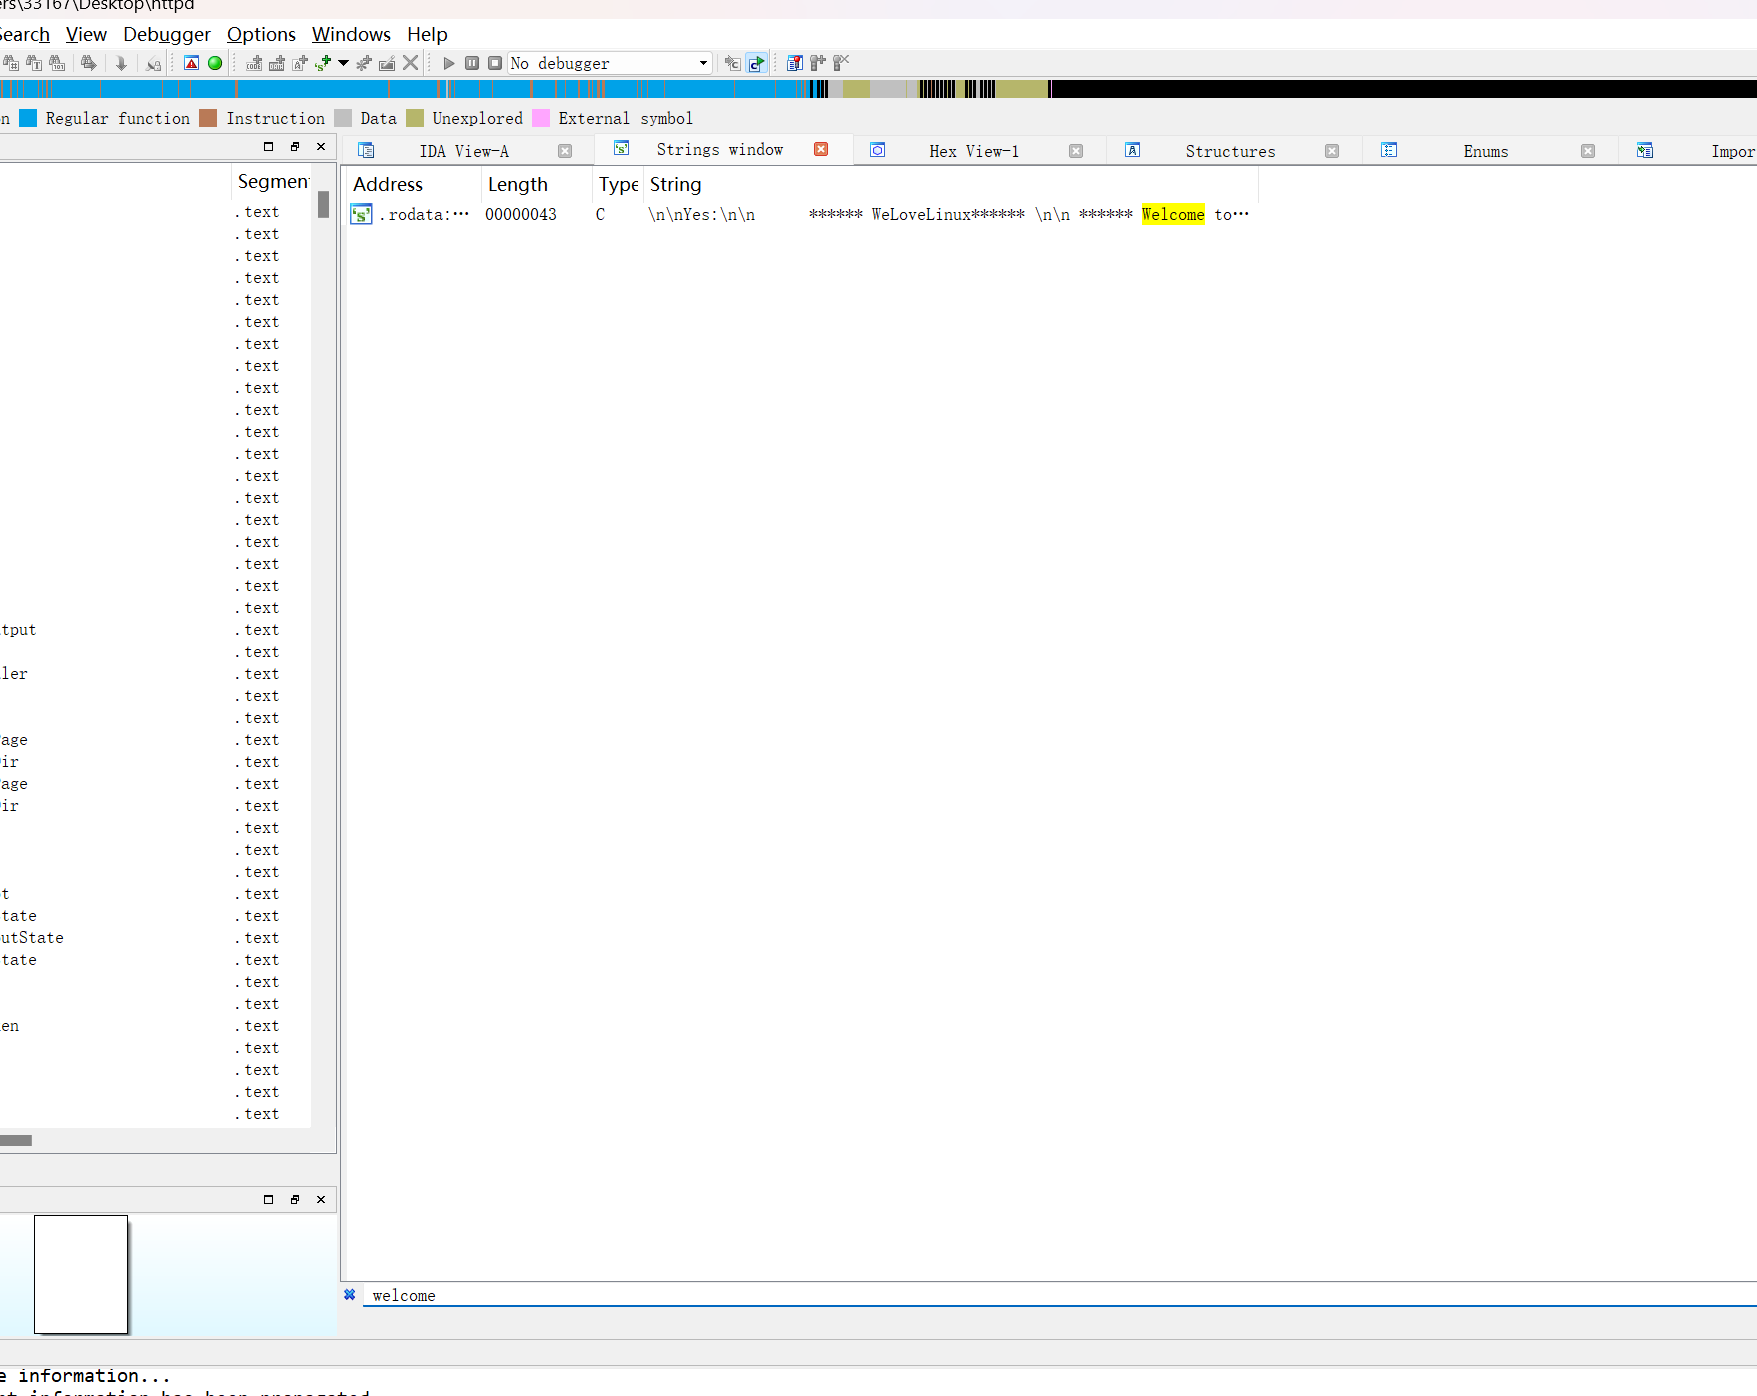The image size is (1757, 1396).
Task: Click the down arrow jump icon
Action: pyautogui.click(x=121, y=63)
